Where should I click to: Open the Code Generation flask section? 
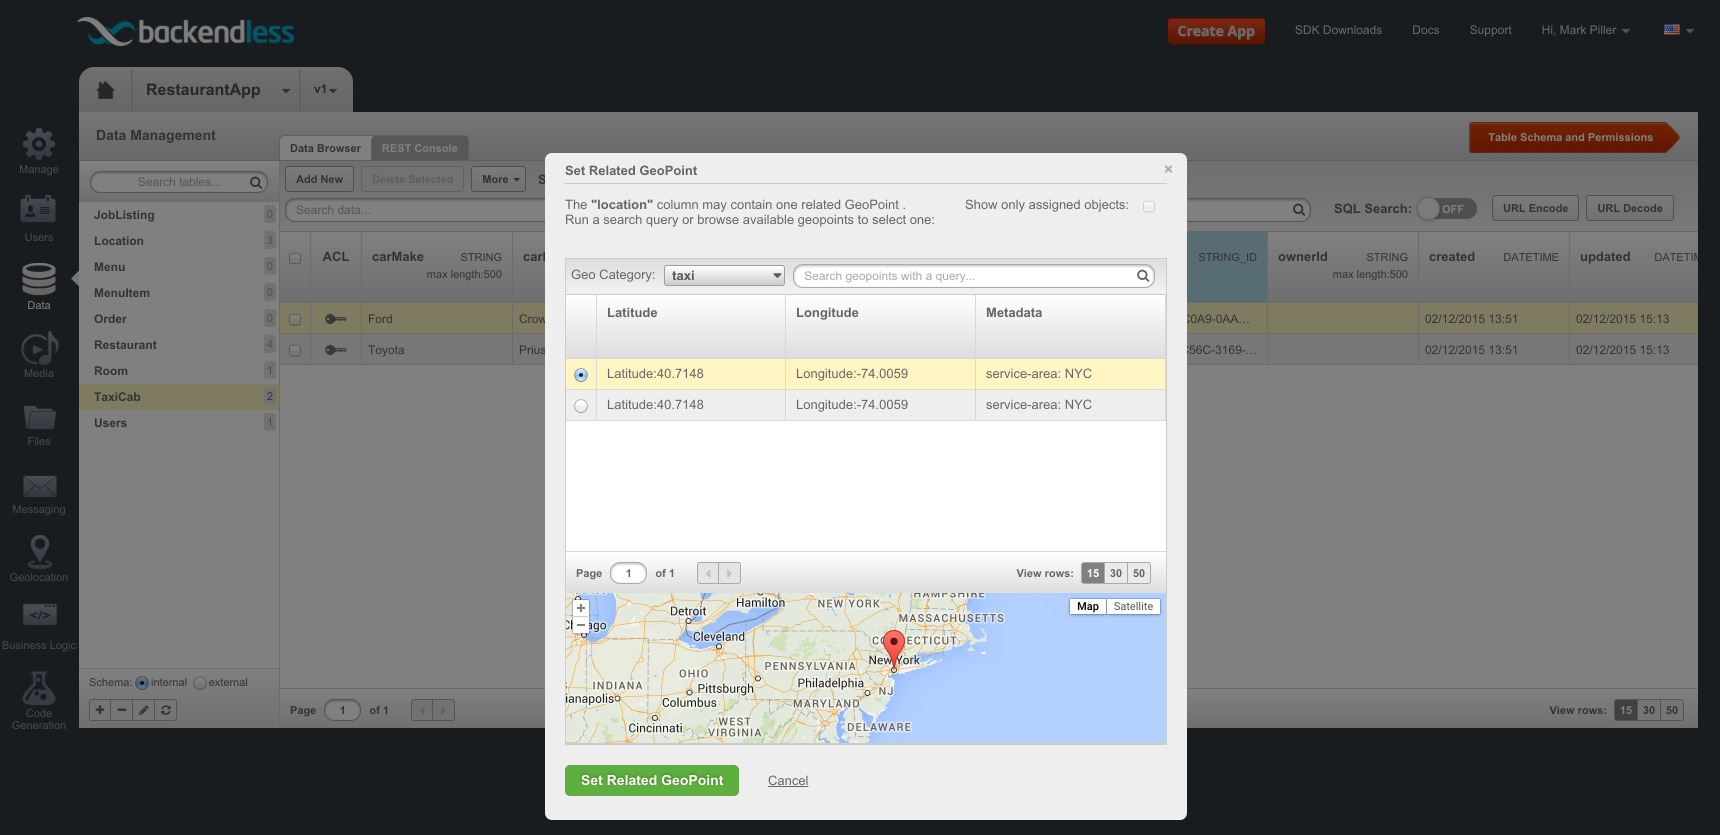coord(38,700)
